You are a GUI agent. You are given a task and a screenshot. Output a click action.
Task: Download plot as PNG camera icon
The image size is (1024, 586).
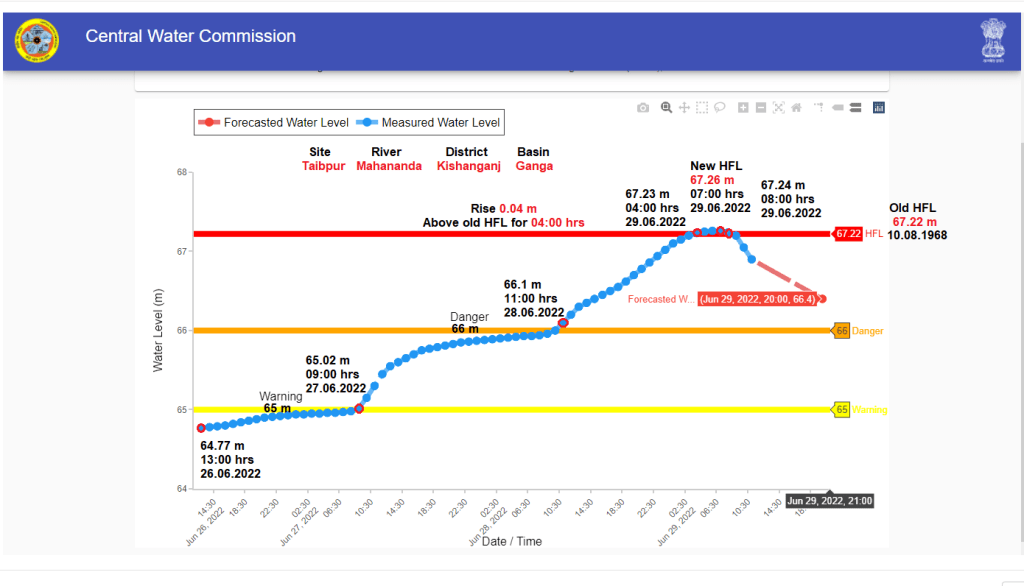pos(643,108)
